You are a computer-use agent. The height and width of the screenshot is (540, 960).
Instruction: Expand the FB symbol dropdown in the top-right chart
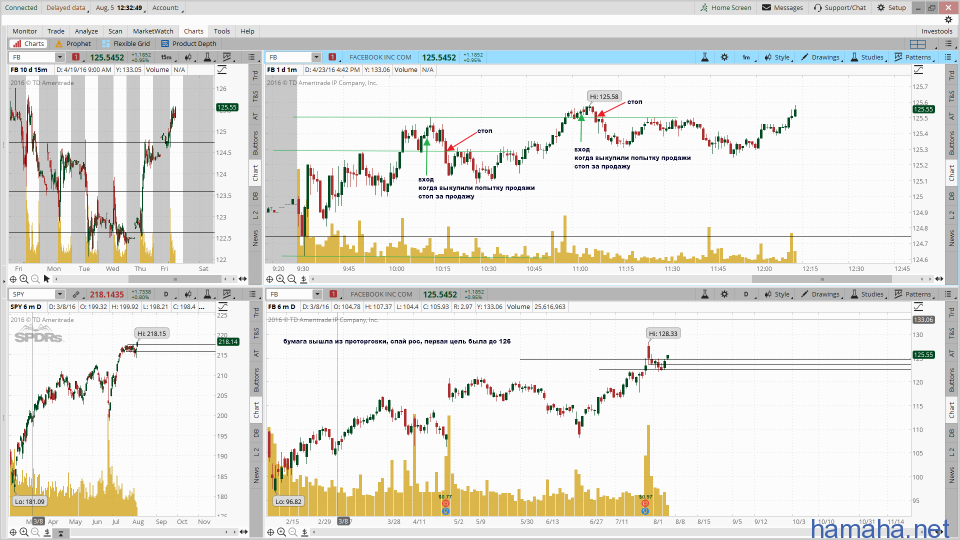click(316, 58)
